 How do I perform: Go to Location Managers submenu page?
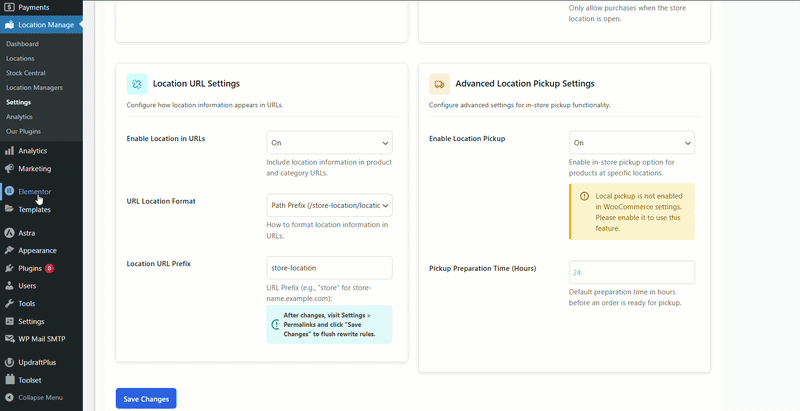tap(34, 88)
